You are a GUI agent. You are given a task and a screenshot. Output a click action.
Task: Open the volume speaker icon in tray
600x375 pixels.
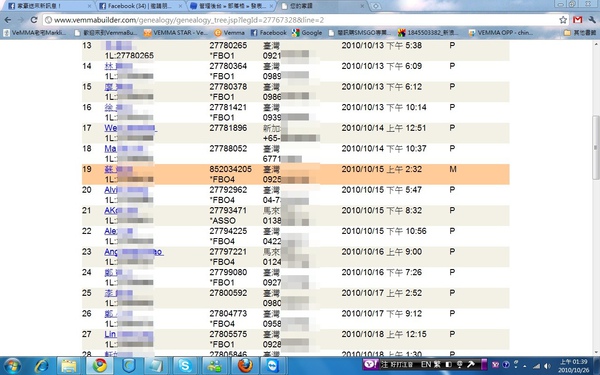[548, 366]
